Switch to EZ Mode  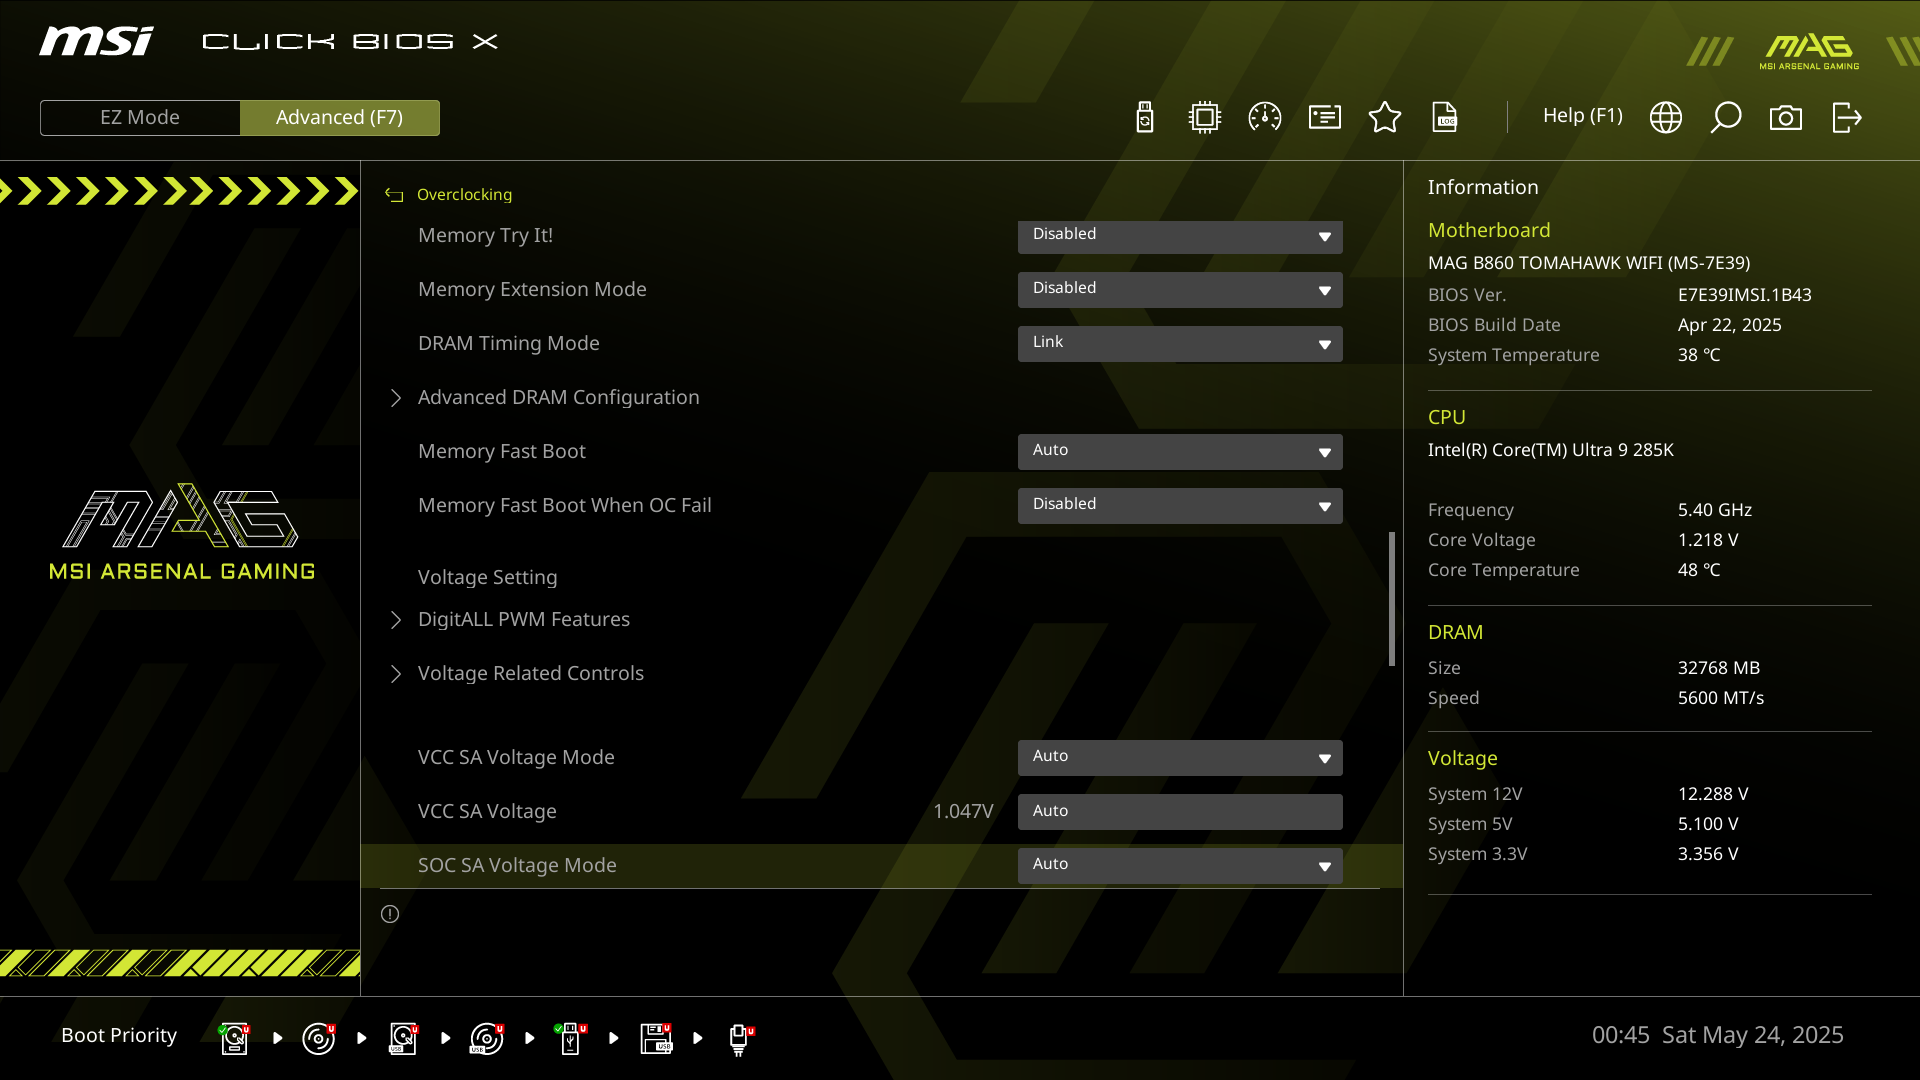point(140,117)
